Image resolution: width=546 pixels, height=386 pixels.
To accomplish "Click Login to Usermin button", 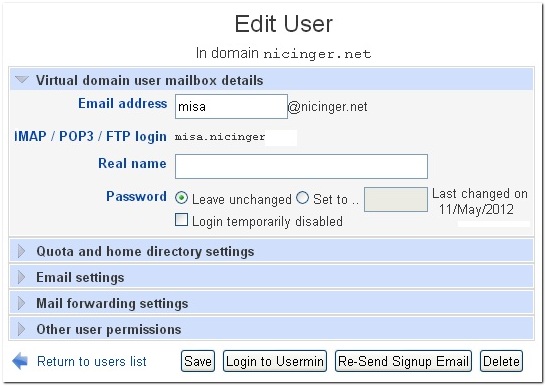I will (275, 361).
